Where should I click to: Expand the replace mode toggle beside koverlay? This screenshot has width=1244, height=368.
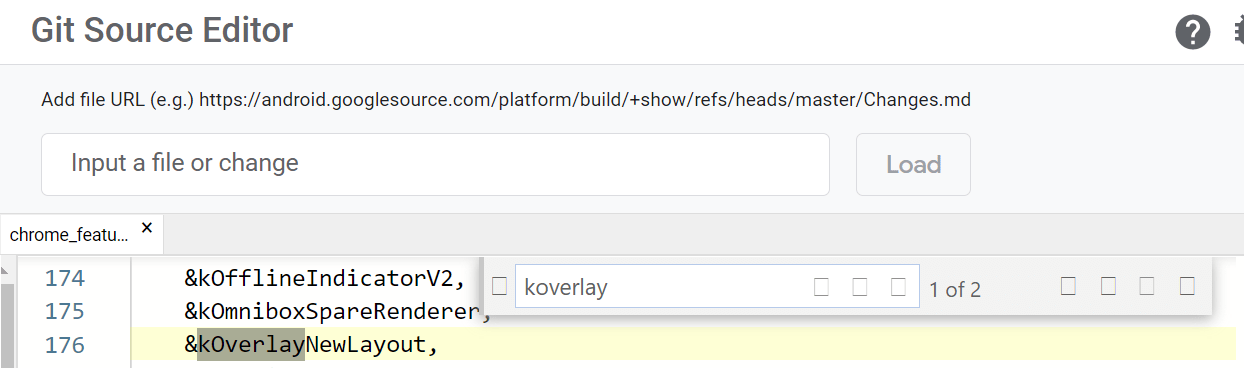pos(499,288)
